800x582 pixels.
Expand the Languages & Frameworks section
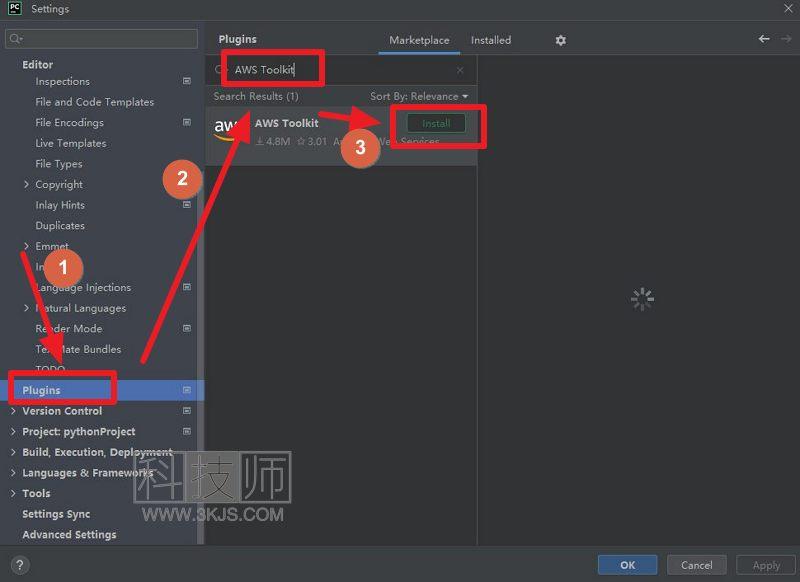pyautogui.click(x=13, y=472)
